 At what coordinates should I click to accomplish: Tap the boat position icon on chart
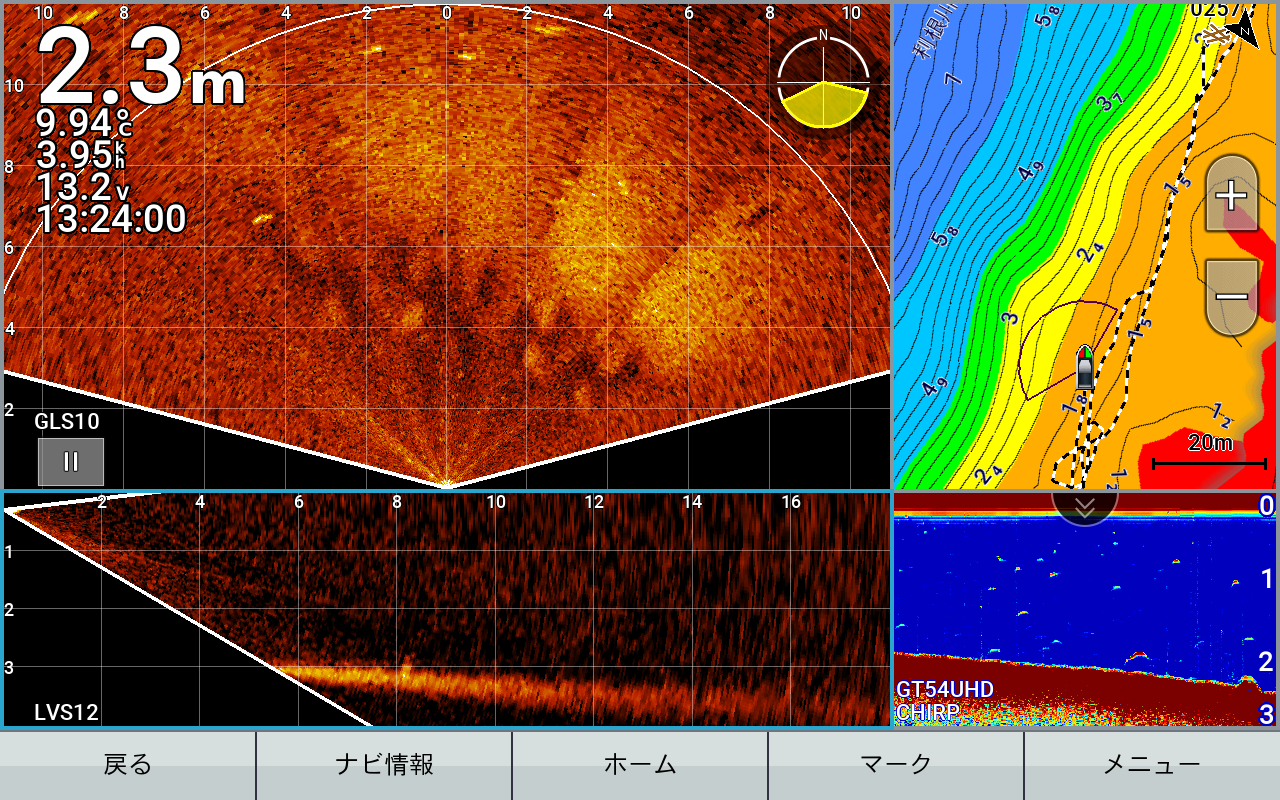pos(1085,367)
